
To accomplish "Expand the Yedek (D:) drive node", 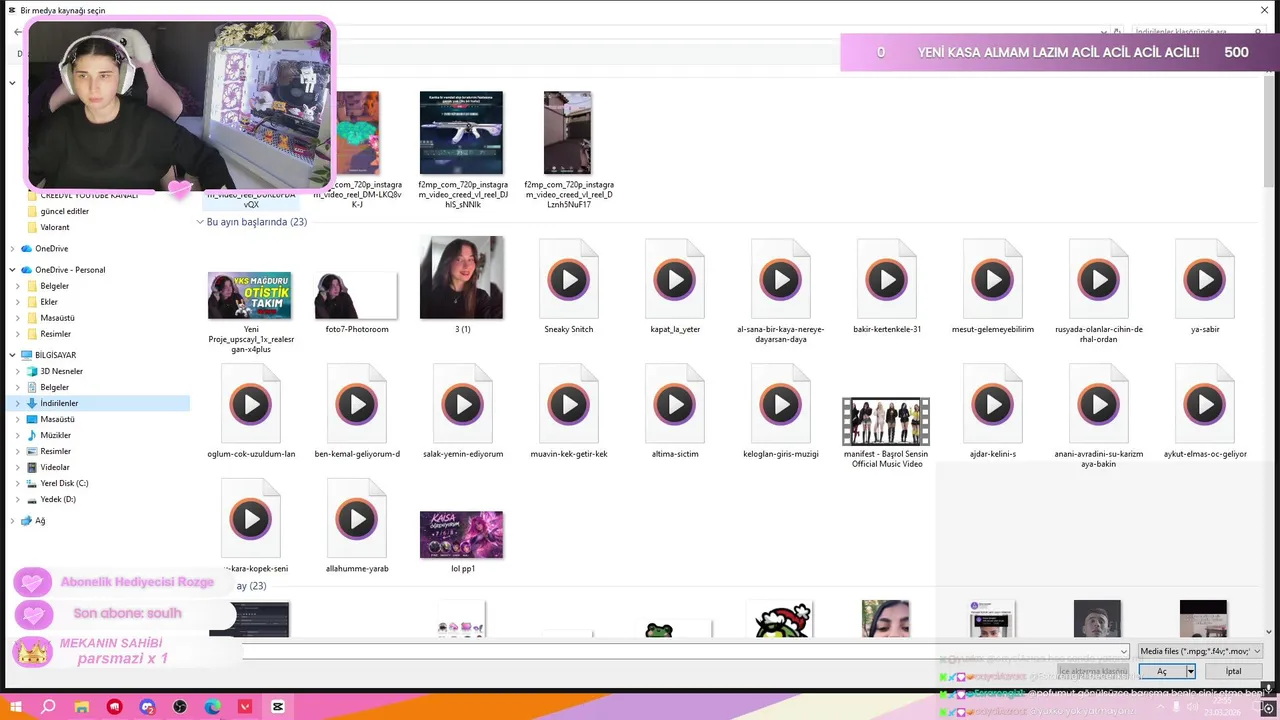I will click(18, 499).
